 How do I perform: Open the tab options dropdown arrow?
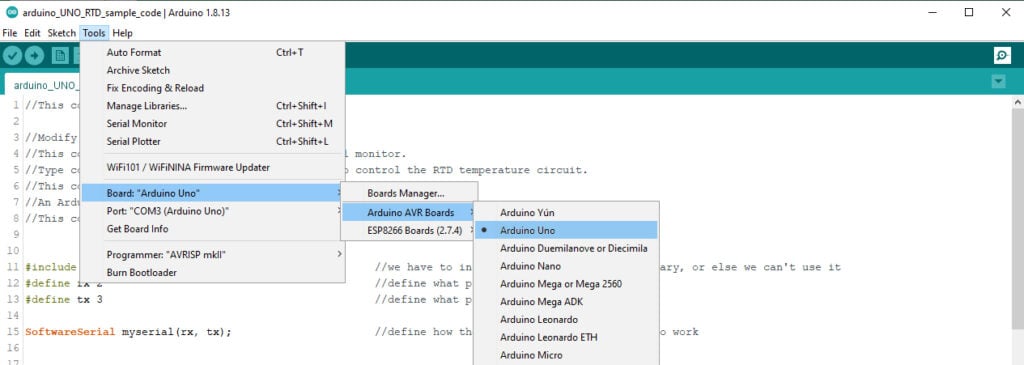pos(998,82)
